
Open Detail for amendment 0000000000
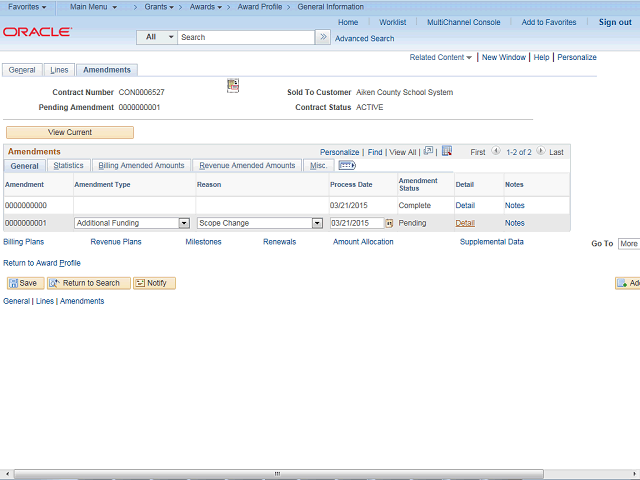click(x=465, y=205)
